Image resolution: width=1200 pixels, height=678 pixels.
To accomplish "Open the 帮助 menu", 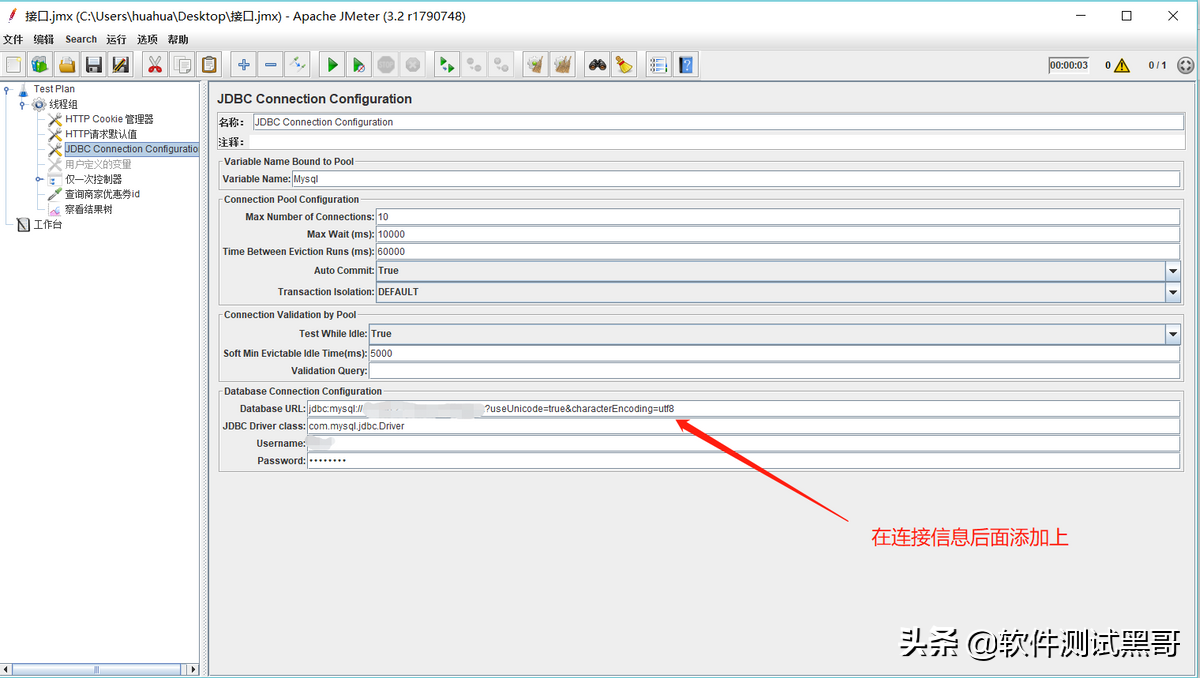I will click(178, 40).
